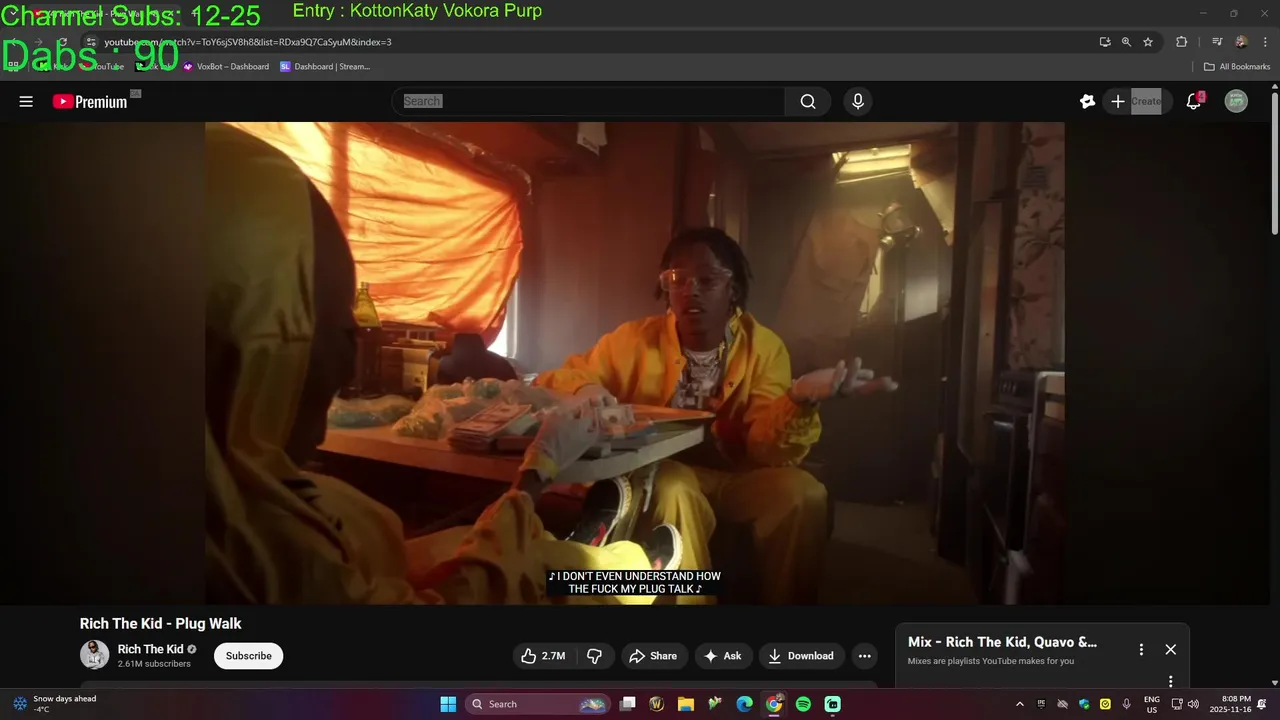The height and width of the screenshot is (720, 1280).
Task: Open microphone tray icon
Action: click(1127, 704)
